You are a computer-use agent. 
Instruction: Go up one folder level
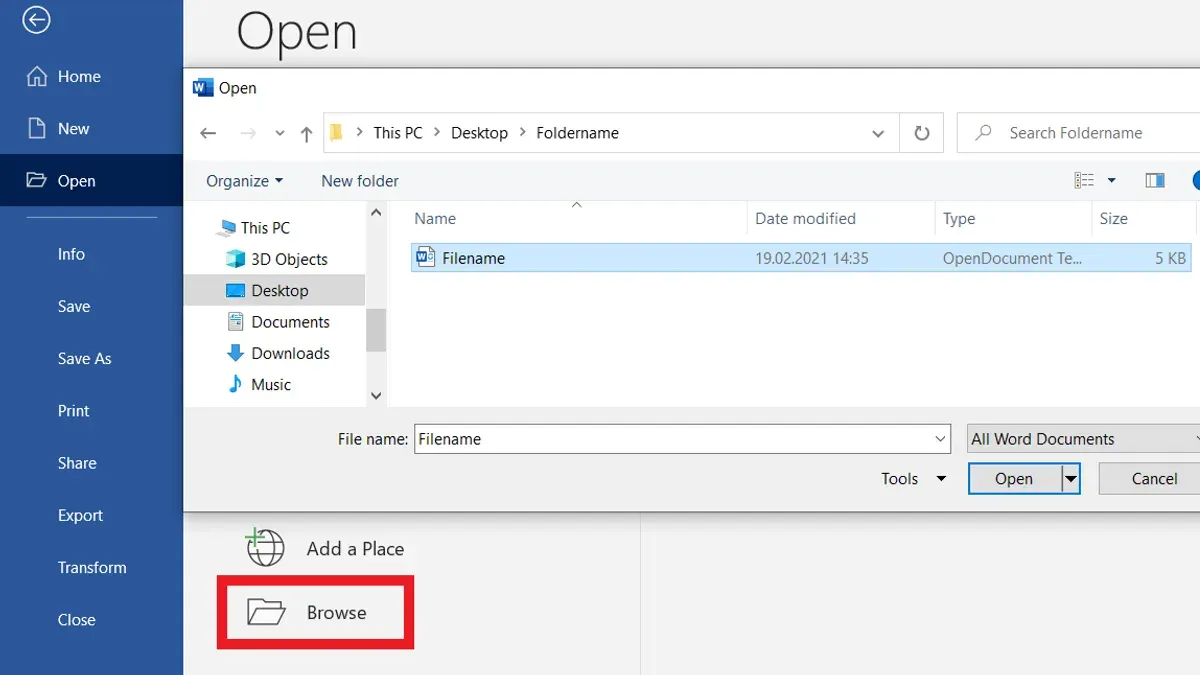click(306, 133)
